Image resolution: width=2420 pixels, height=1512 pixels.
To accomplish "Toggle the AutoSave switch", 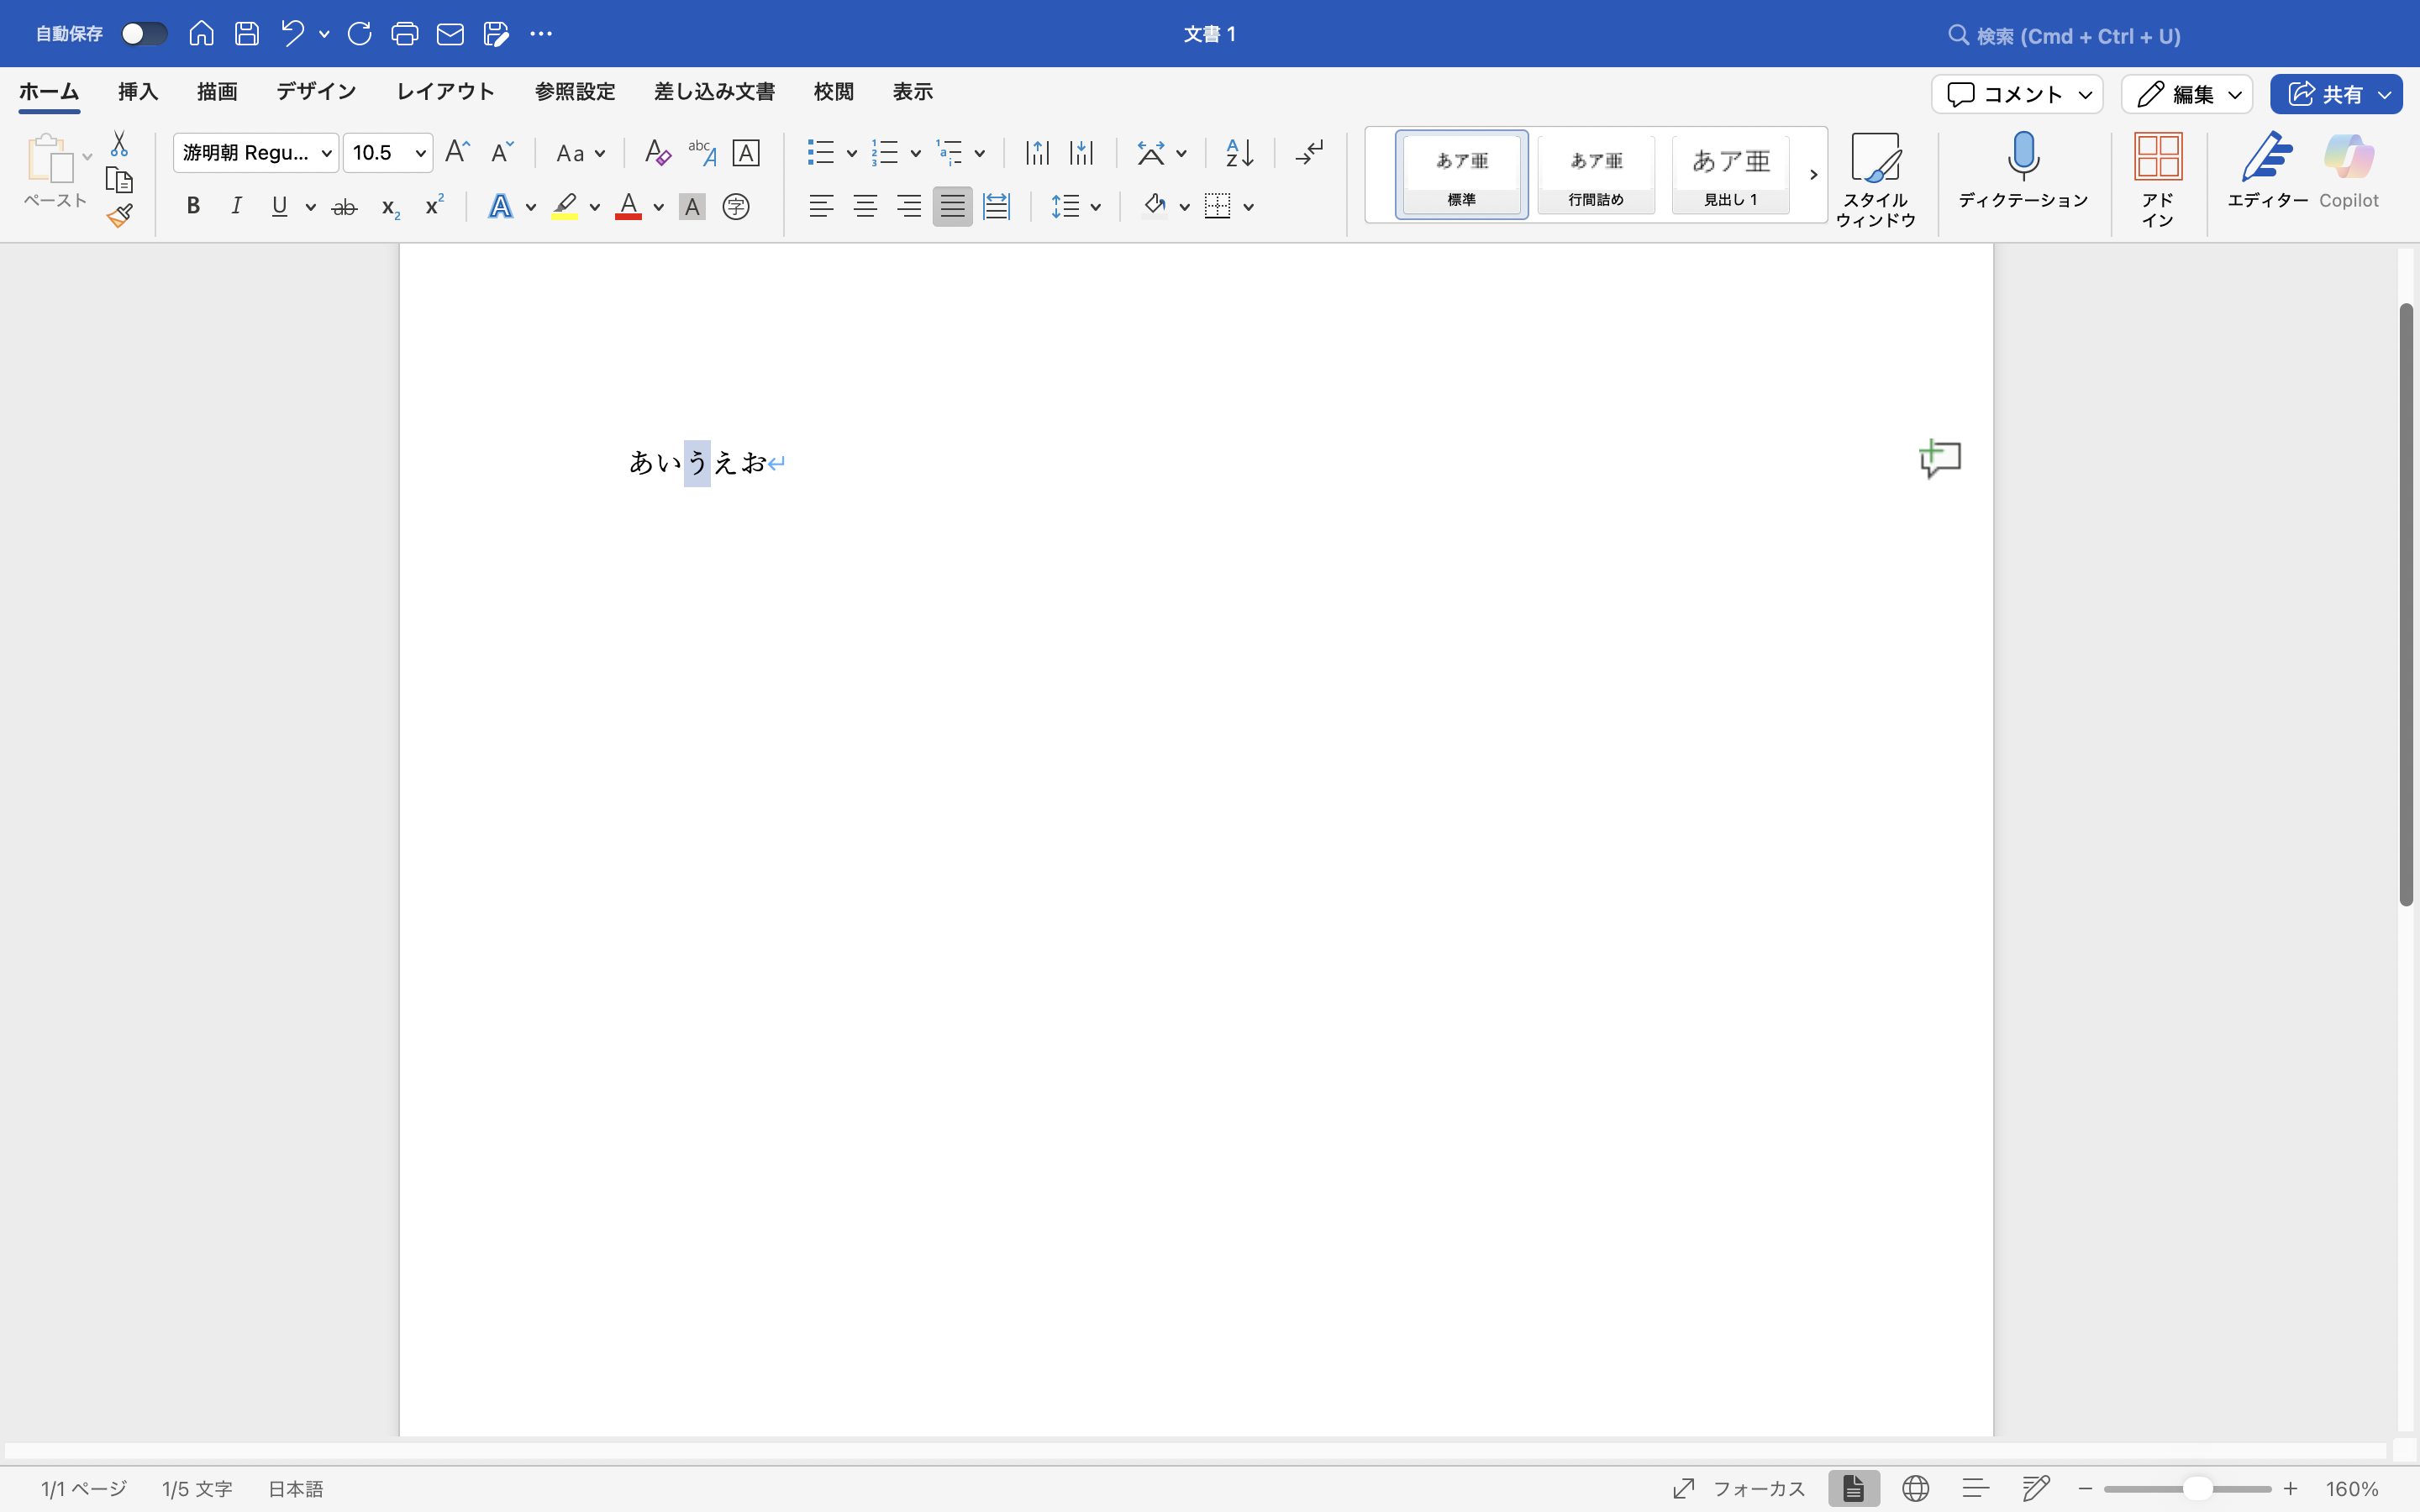I will (x=144, y=34).
